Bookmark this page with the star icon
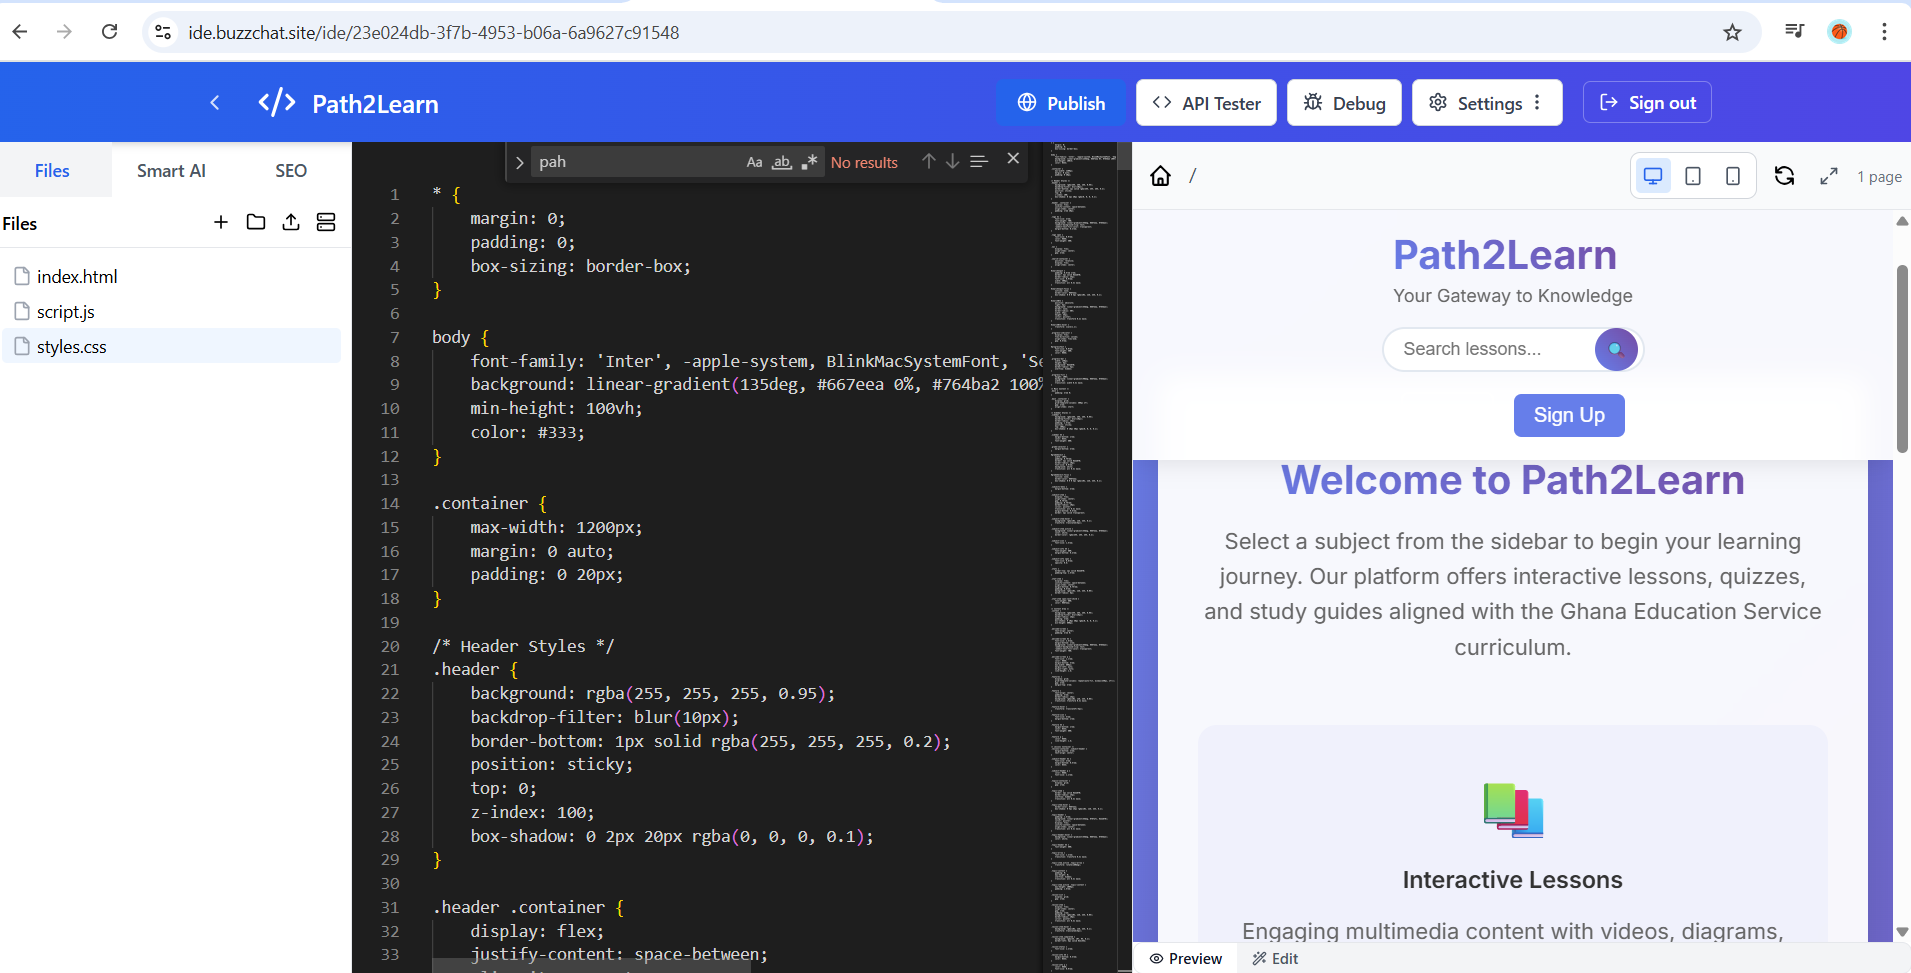 [1732, 32]
